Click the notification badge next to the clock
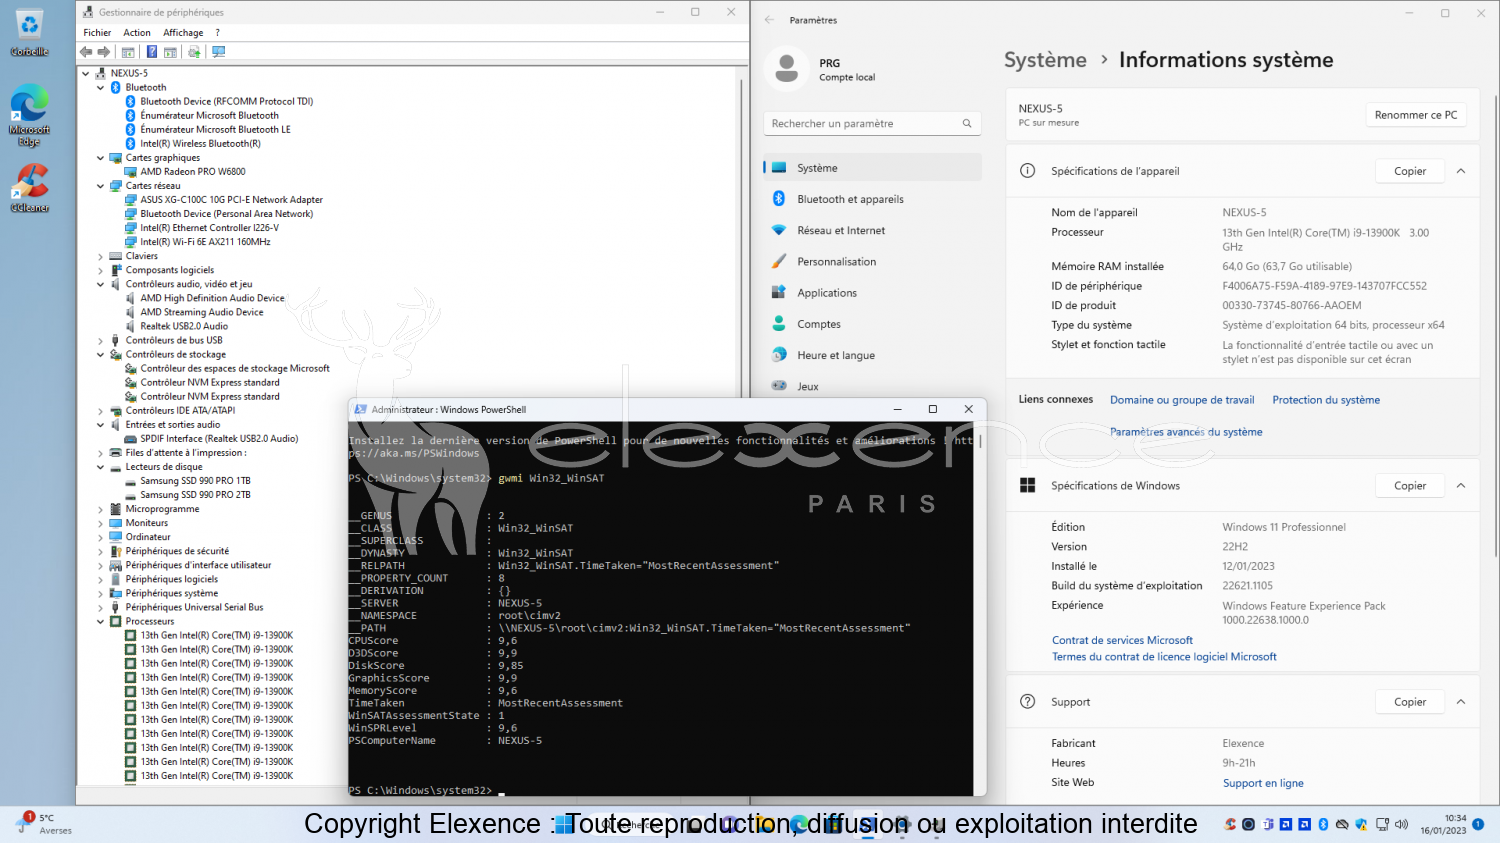This screenshot has height=843, width=1500. (1478, 824)
